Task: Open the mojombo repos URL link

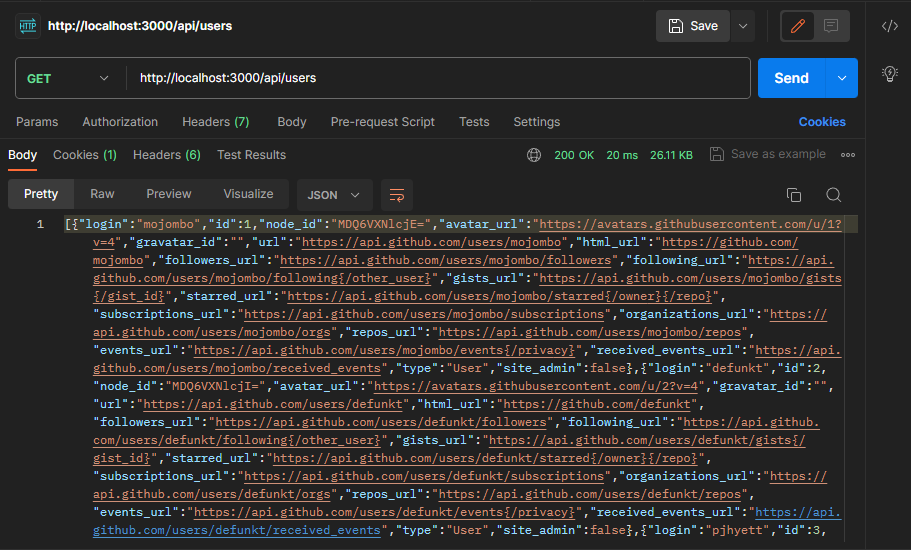Action: click(x=590, y=332)
